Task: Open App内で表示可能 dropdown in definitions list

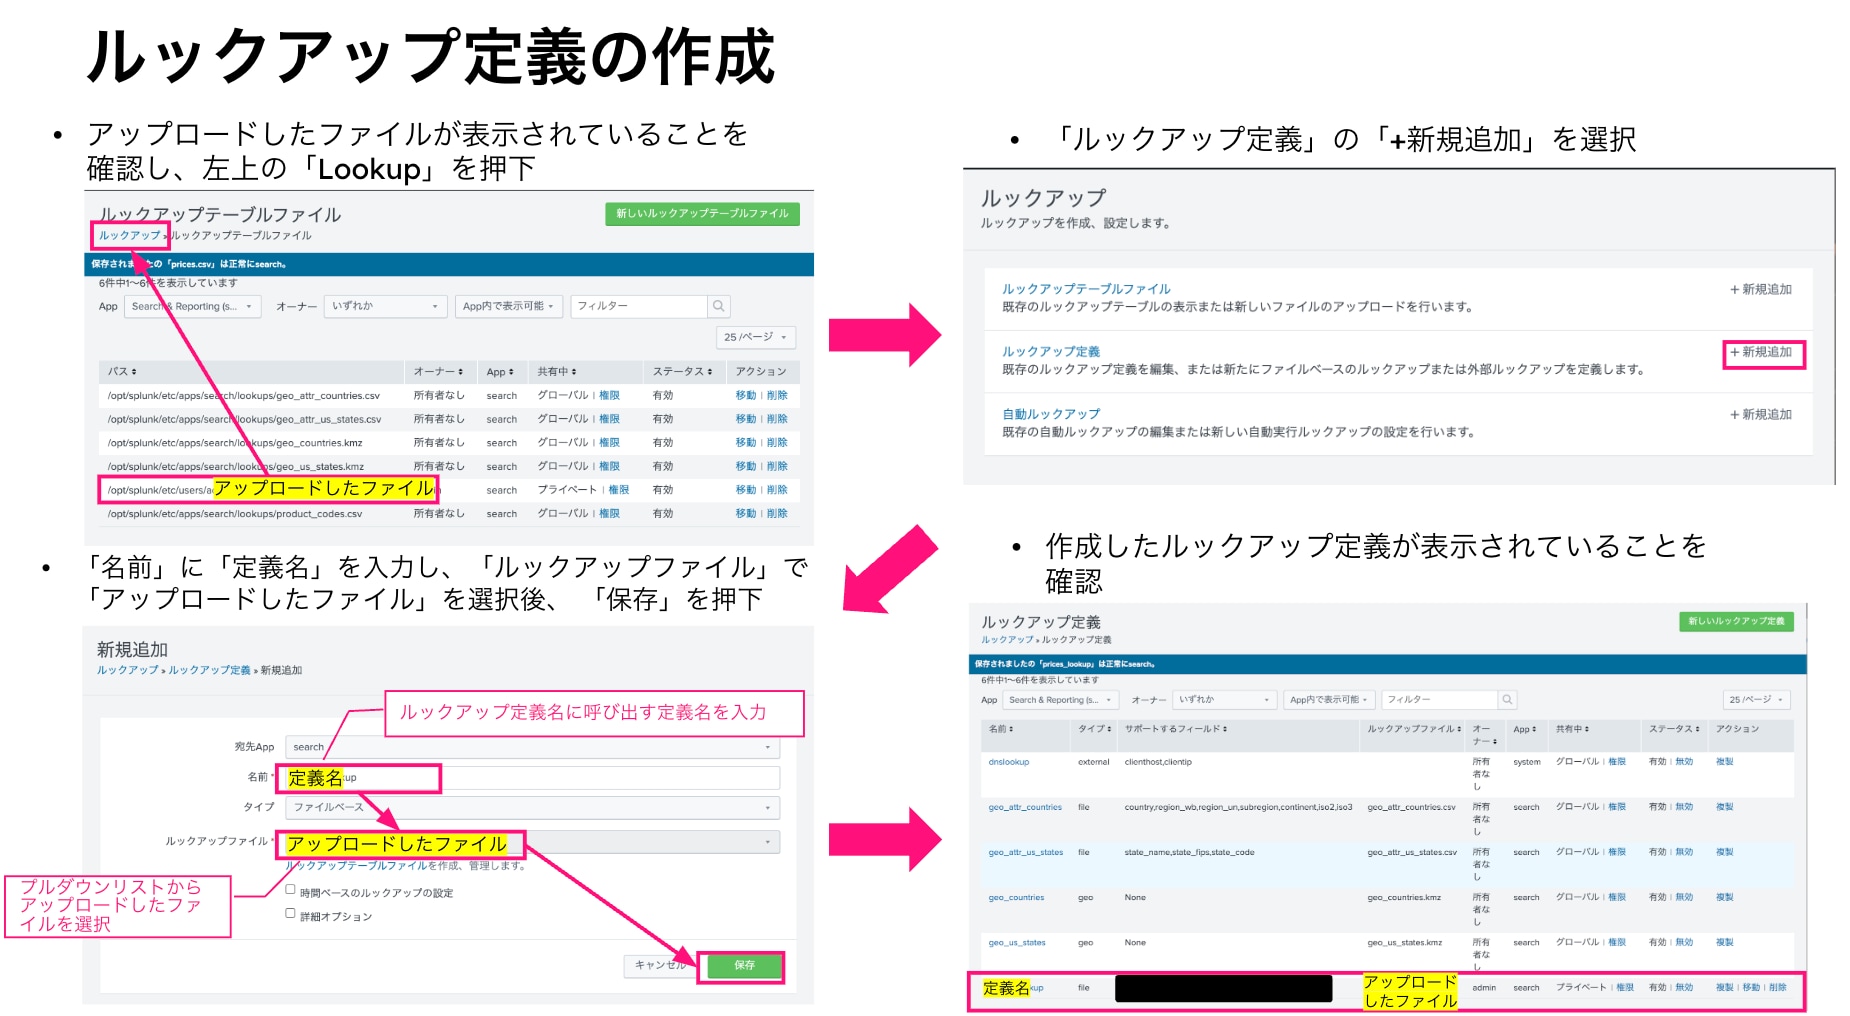Action: (1330, 700)
